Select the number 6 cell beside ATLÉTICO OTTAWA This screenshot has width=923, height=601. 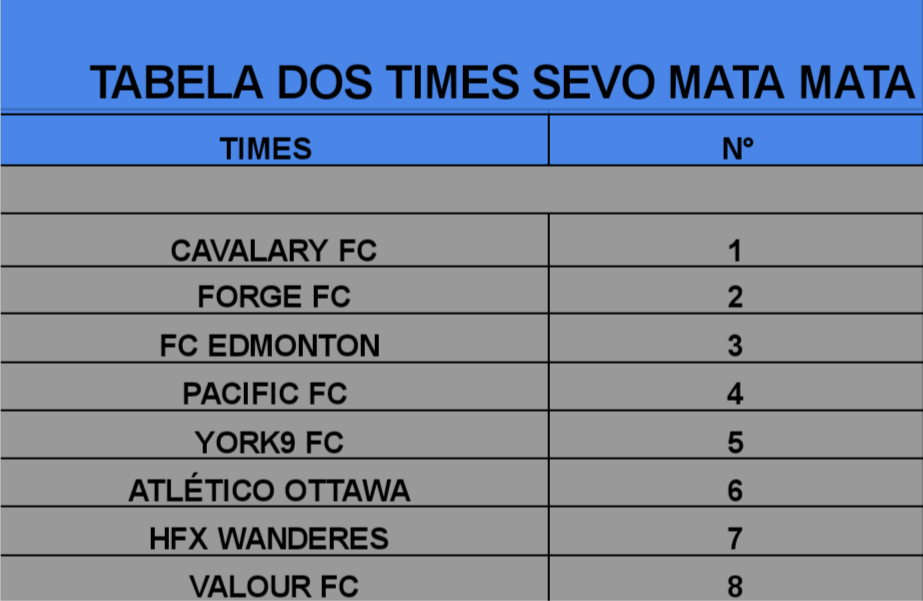pyautogui.click(x=735, y=491)
